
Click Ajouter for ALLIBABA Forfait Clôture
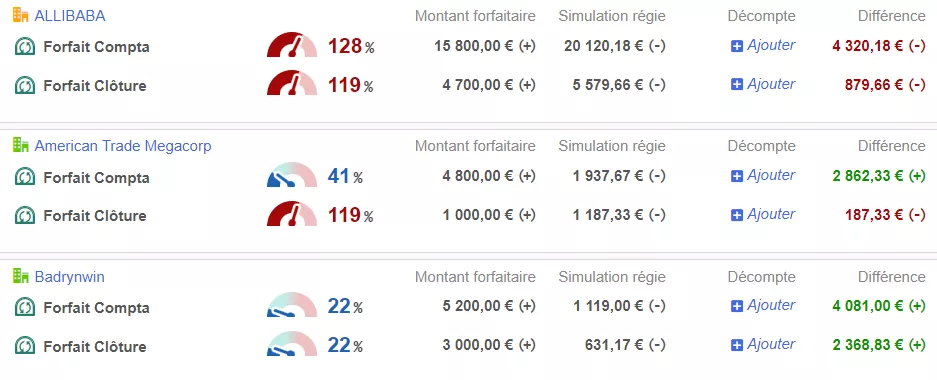pyautogui.click(x=771, y=84)
